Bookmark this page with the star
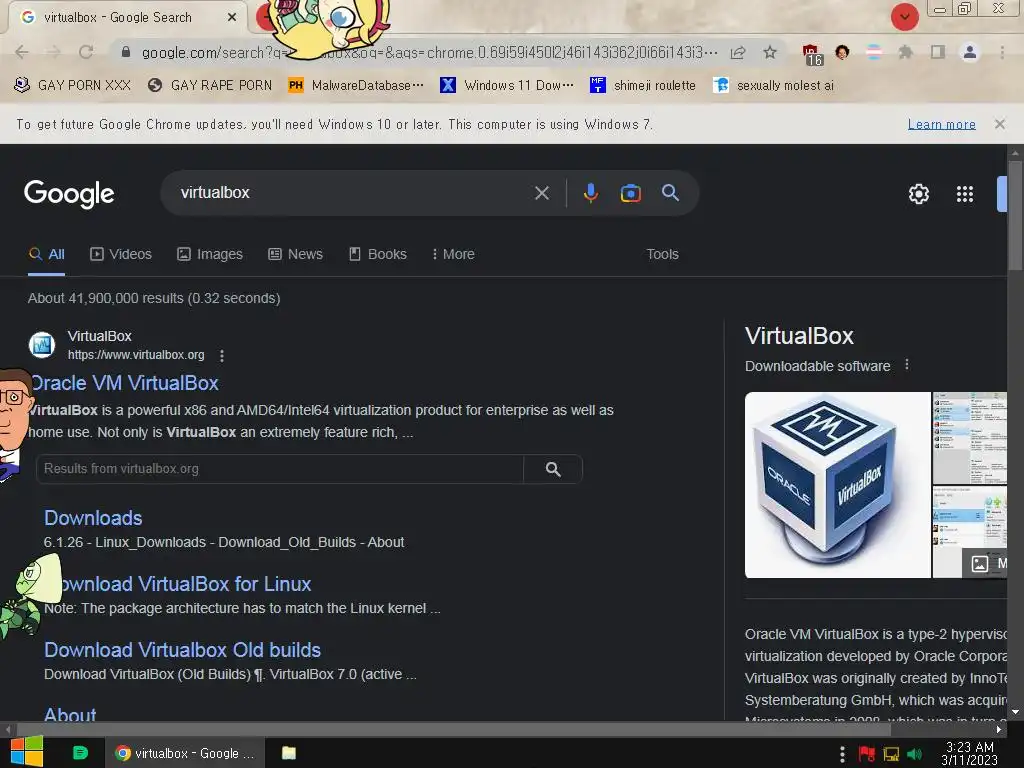 click(770, 52)
